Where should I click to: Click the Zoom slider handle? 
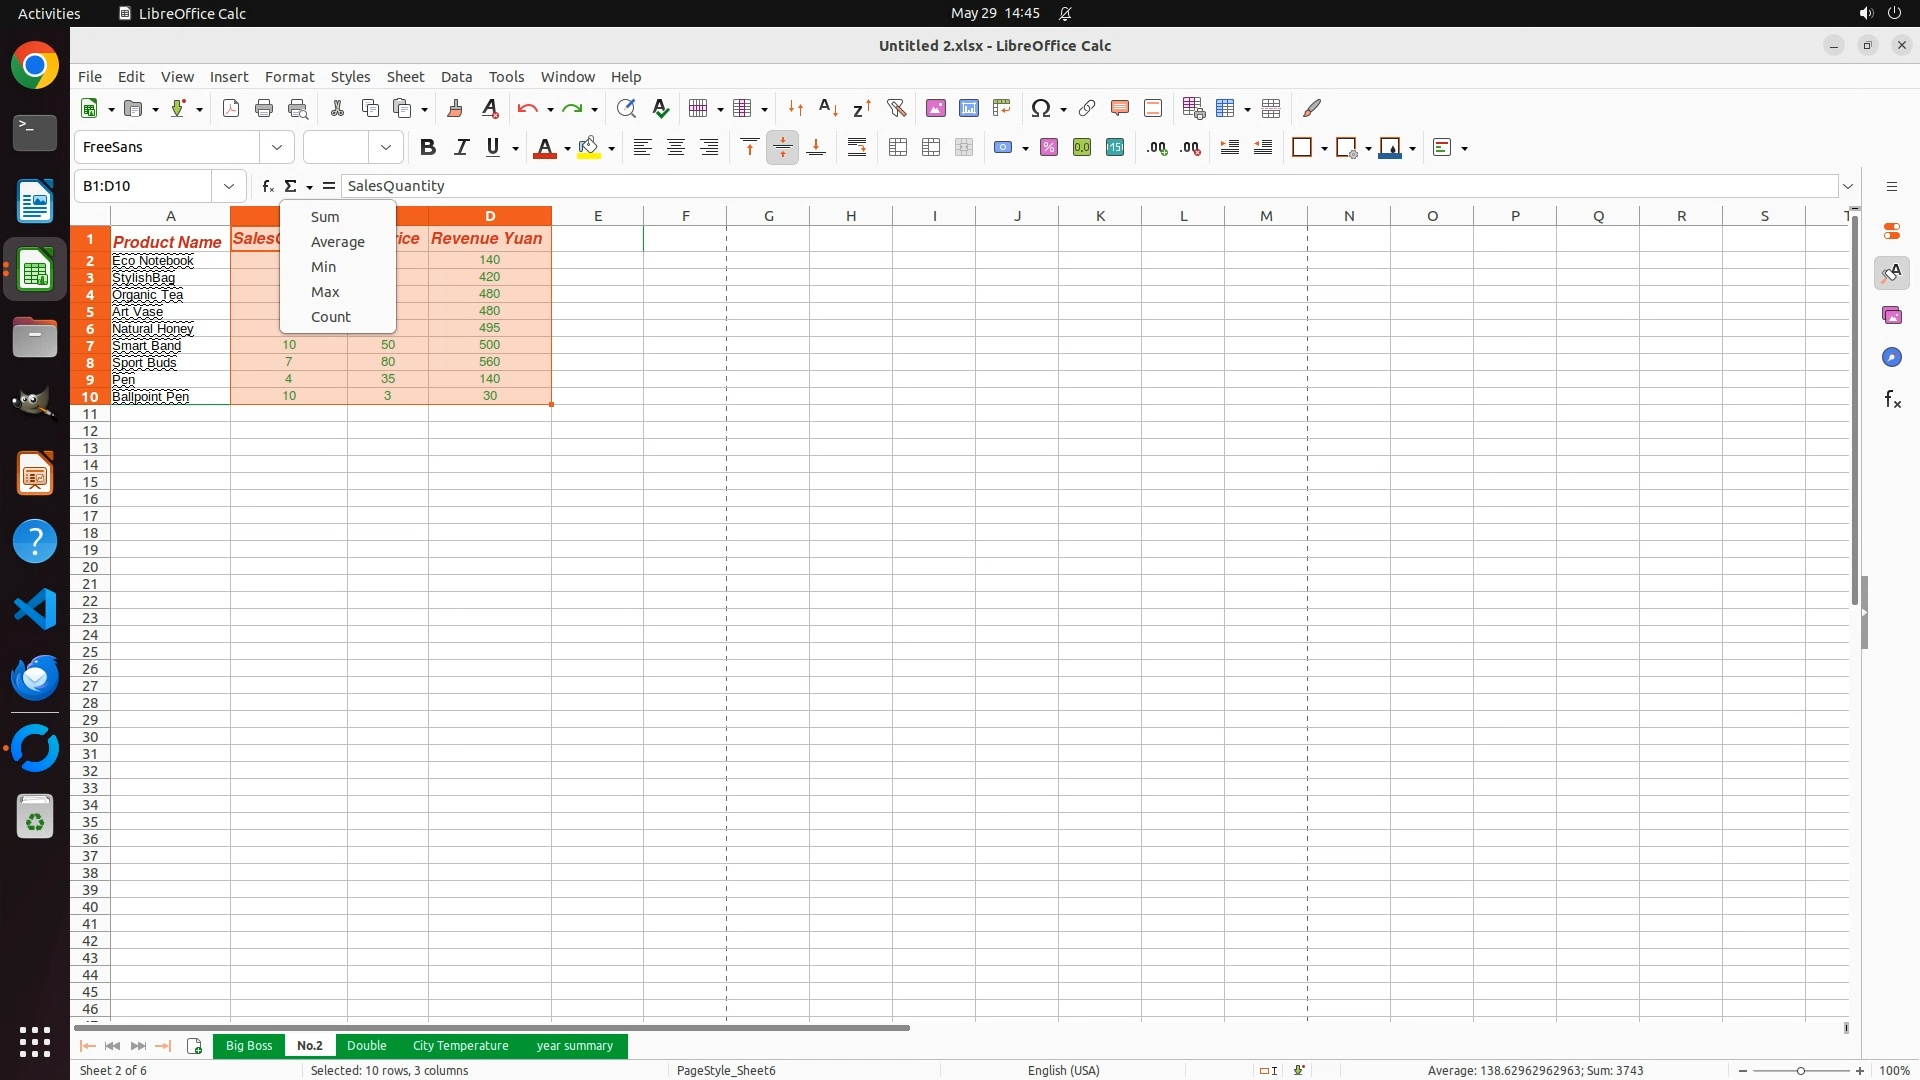pos(1800,1071)
